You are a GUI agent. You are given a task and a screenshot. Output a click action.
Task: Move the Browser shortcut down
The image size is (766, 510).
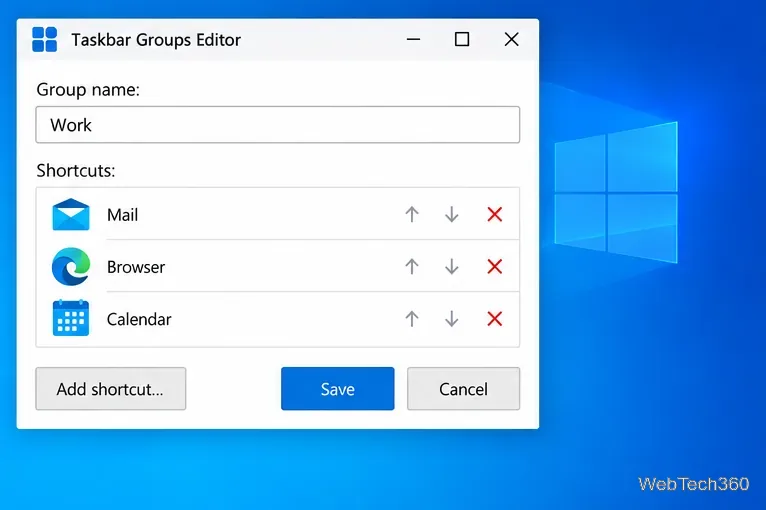pyautogui.click(x=452, y=267)
